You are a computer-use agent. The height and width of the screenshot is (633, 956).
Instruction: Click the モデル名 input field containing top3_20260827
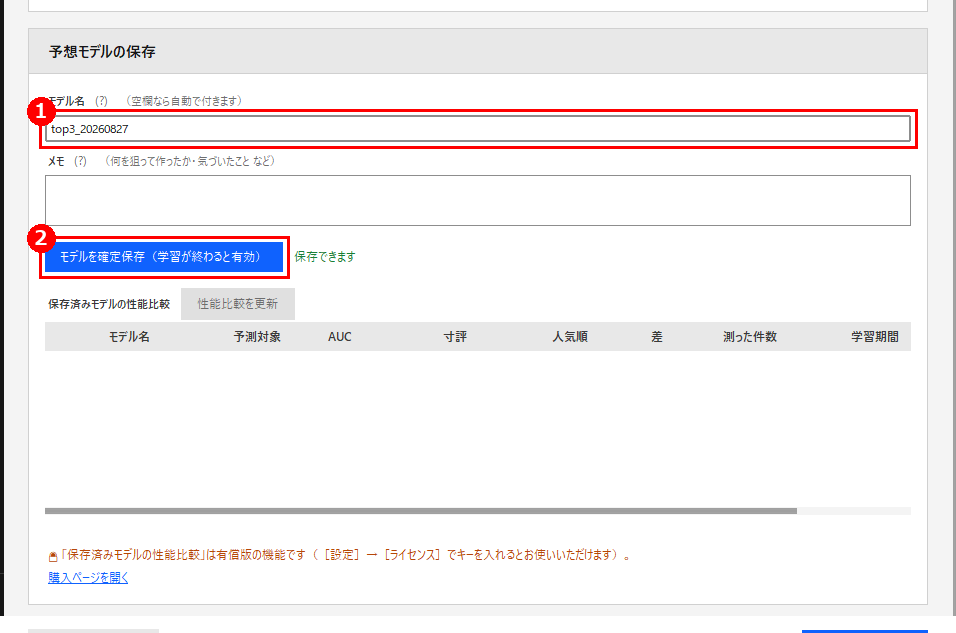pyautogui.click(x=477, y=129)
